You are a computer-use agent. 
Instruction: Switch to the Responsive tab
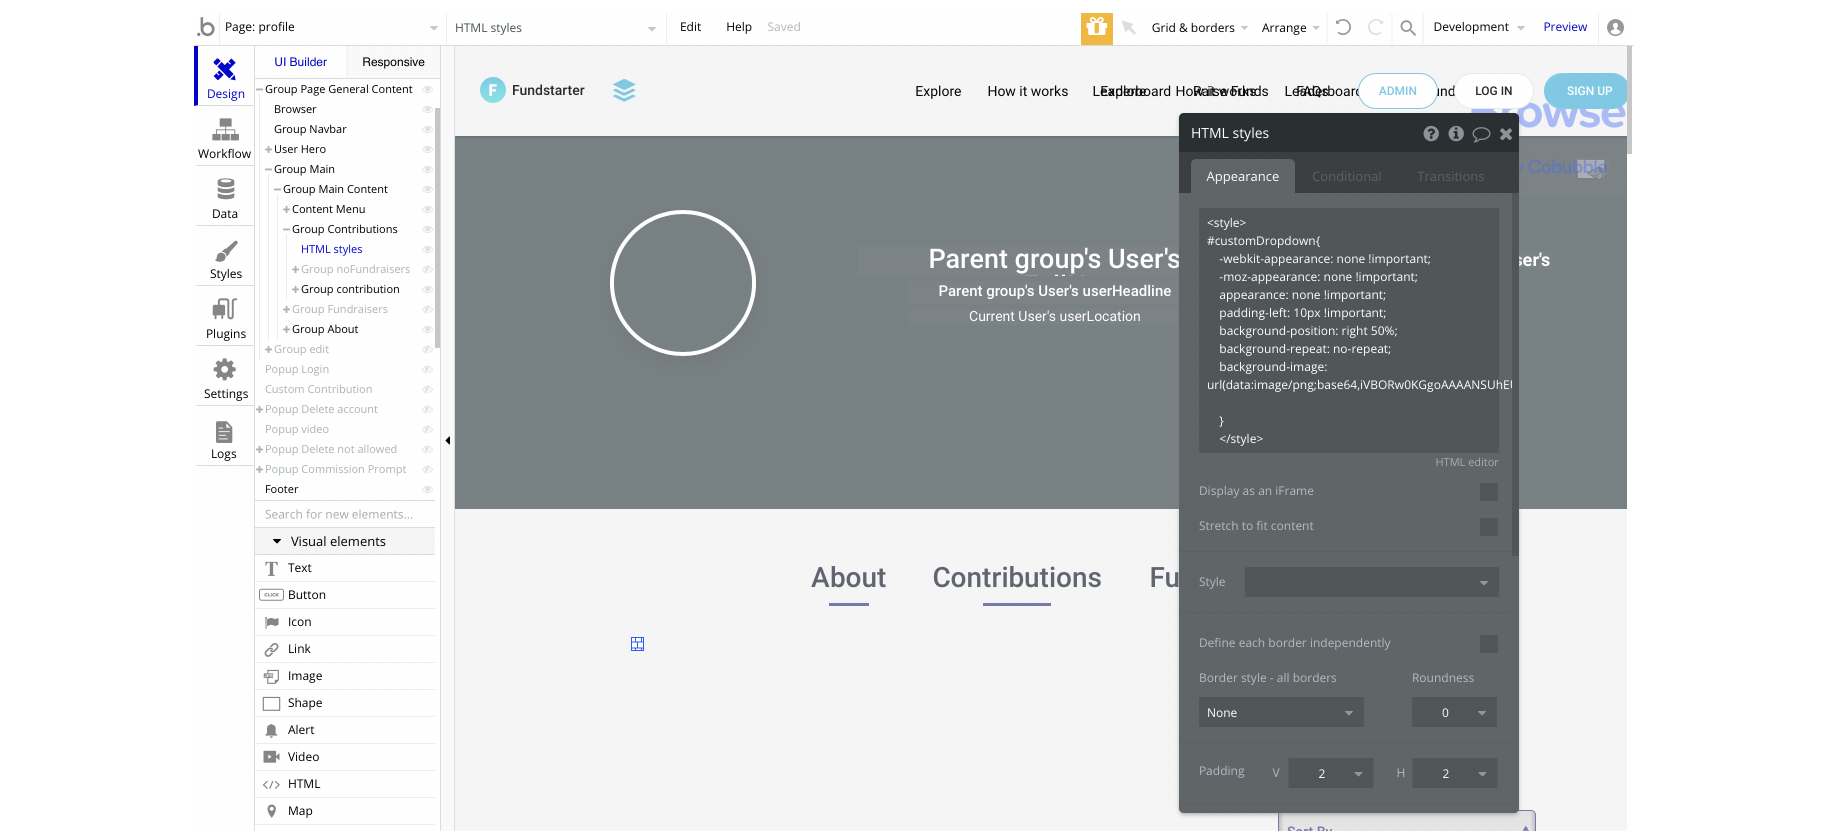coord(393,62)
